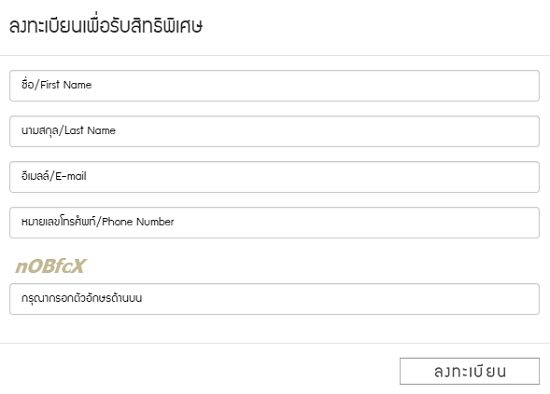Viewport: 550px width, 394px height.
Task: Click the First Name input field
Action: coord(274,86)
